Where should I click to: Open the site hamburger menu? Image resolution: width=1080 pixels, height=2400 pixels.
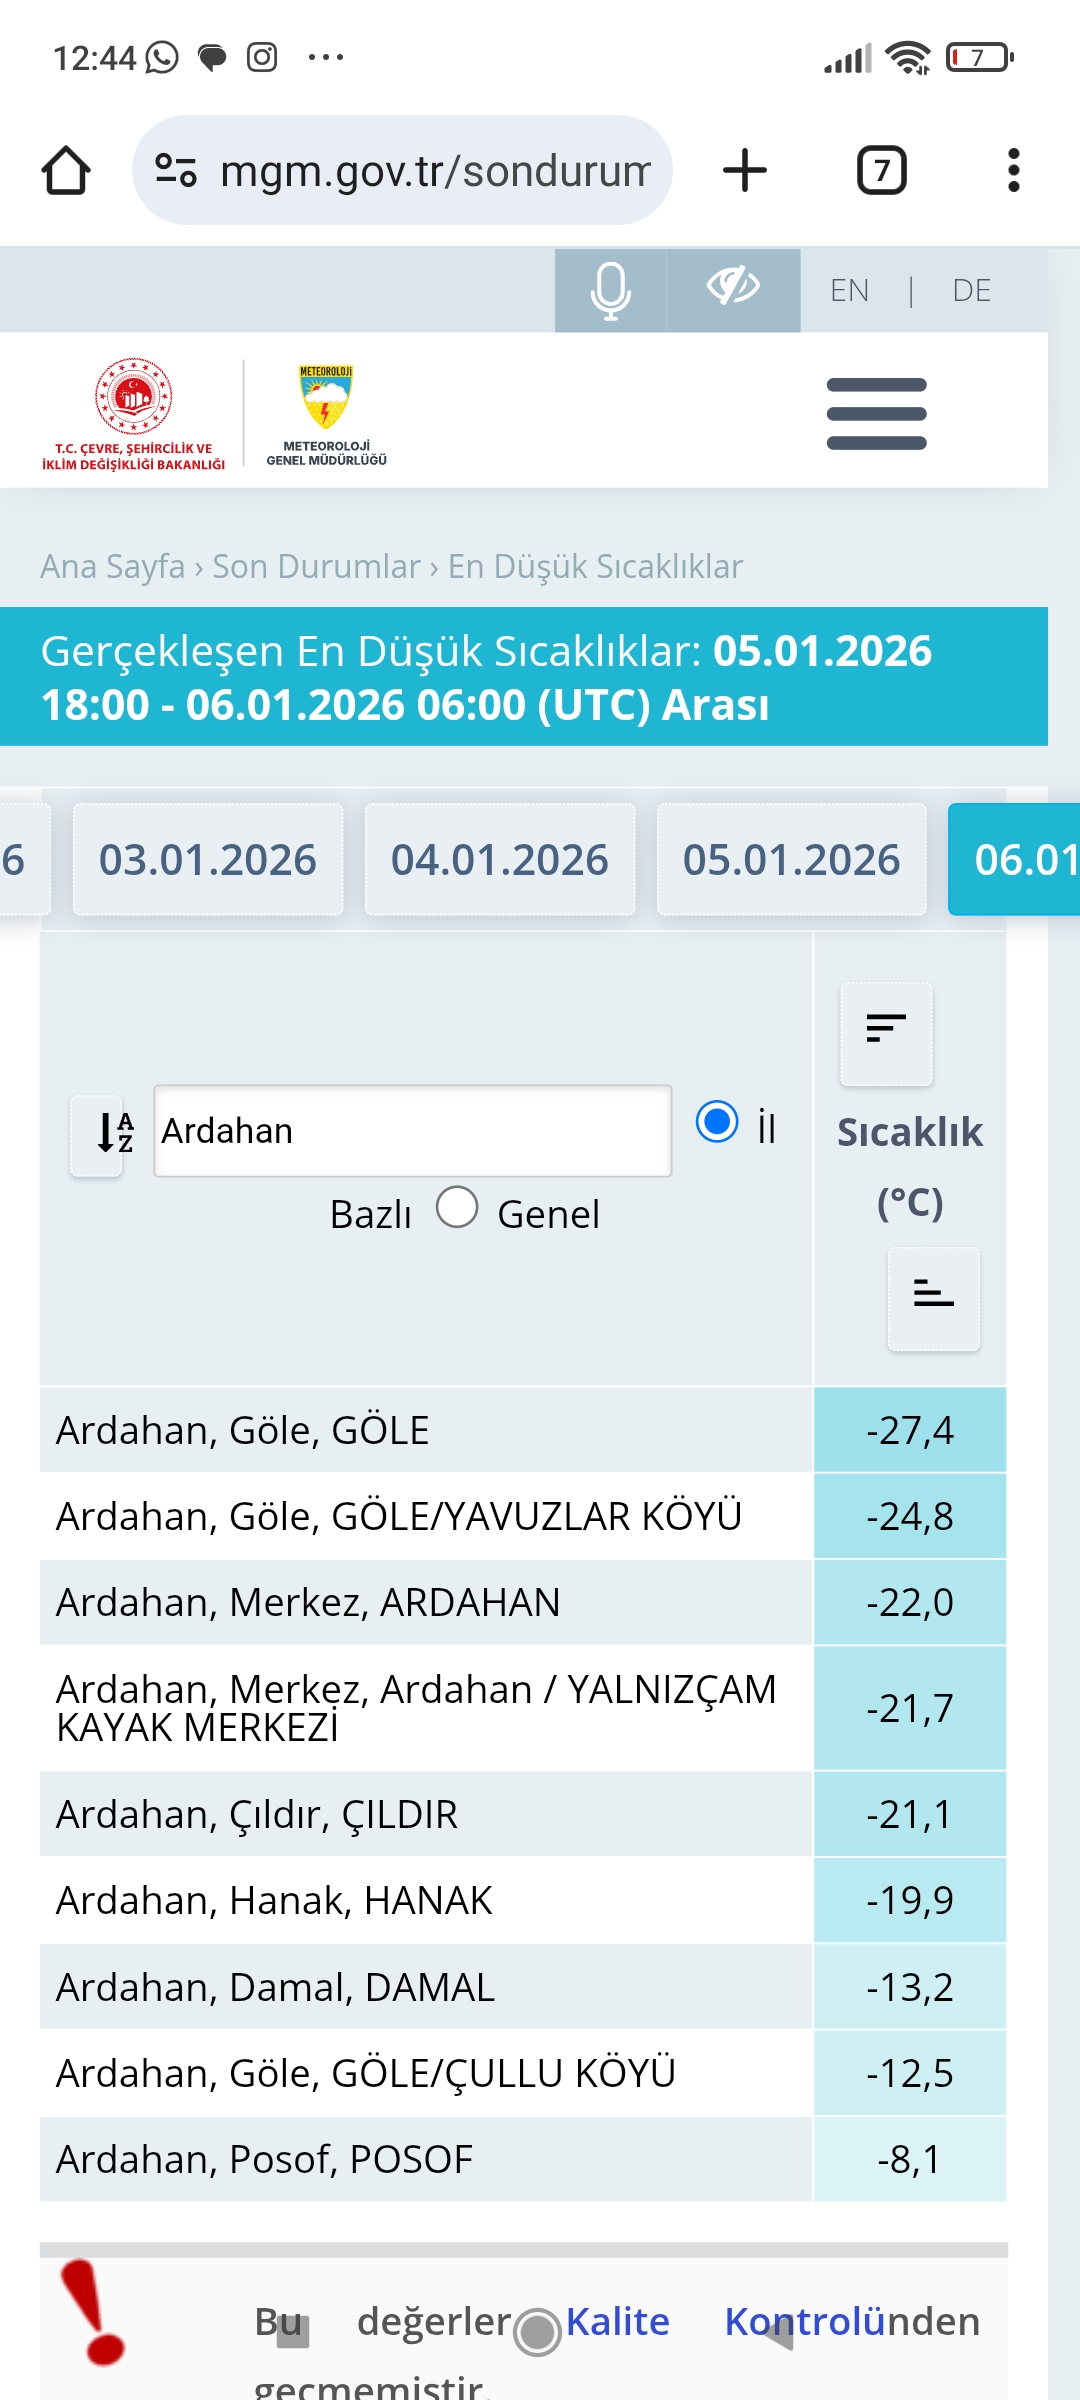877,414
